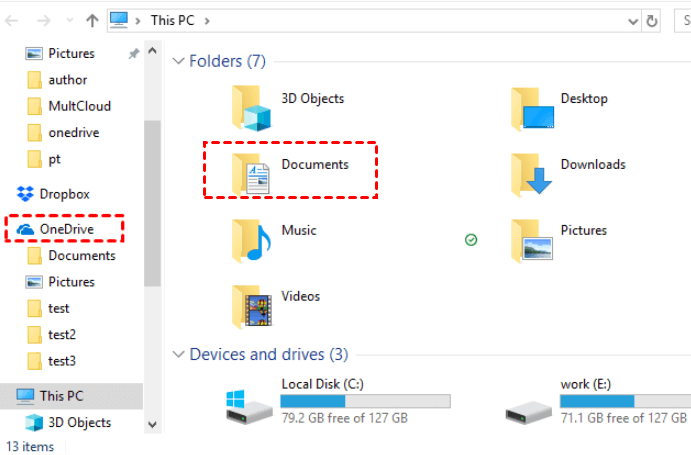Select MultCloud folder in quick access

coord(79,106)
